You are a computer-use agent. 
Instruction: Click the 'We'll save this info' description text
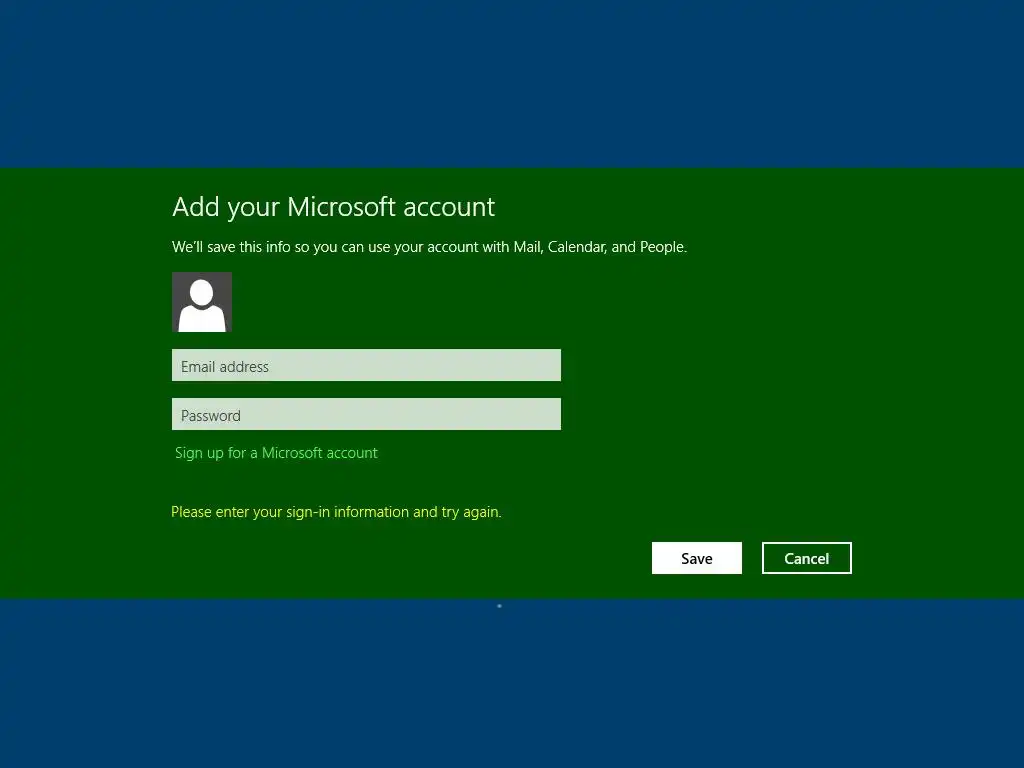pyautogui.click(x=430, y=247)
